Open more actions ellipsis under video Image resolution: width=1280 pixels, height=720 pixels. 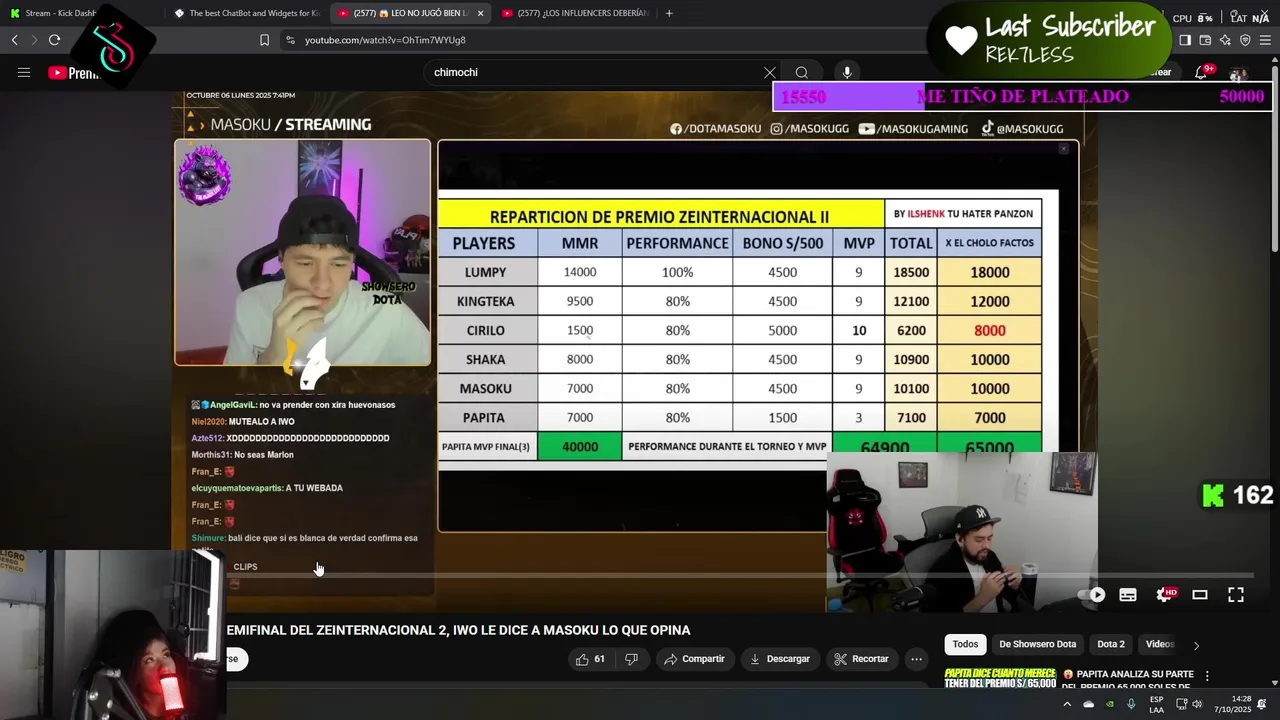click(916, 659)
